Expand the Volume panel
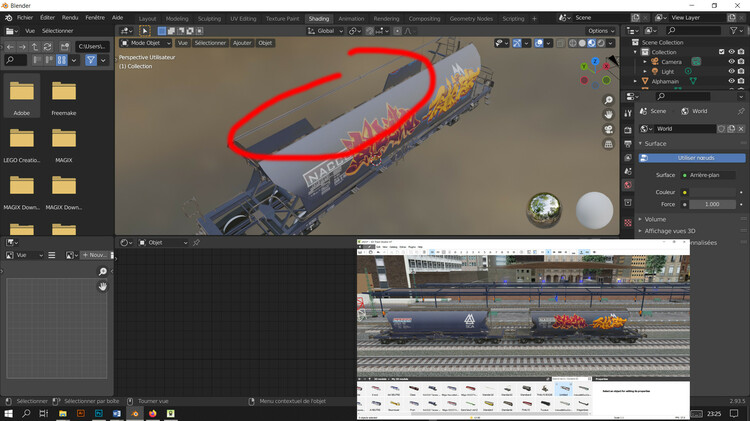This screenshot has height=421, width=750. click(655, 219)
